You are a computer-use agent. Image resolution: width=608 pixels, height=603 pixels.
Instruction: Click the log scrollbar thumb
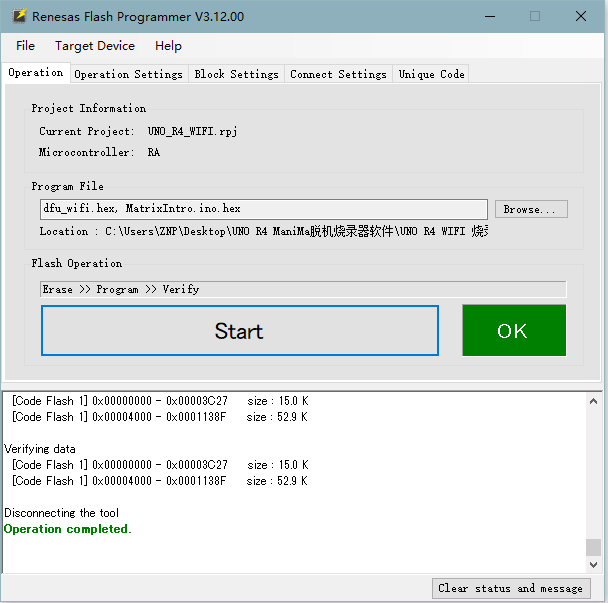[x=593, y=547]
